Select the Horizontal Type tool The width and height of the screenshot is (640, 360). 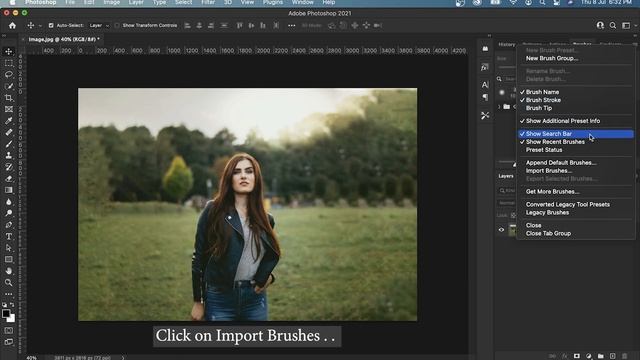(9, 236)
